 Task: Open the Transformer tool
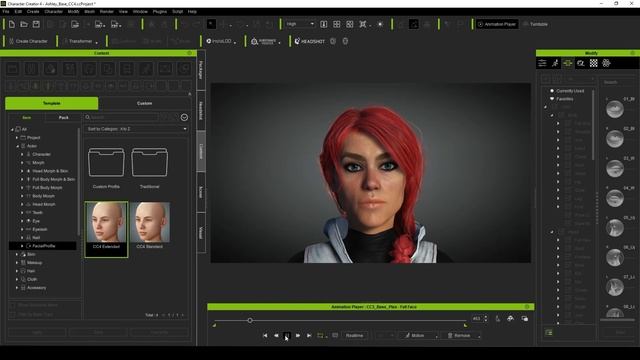coord(80,41)
